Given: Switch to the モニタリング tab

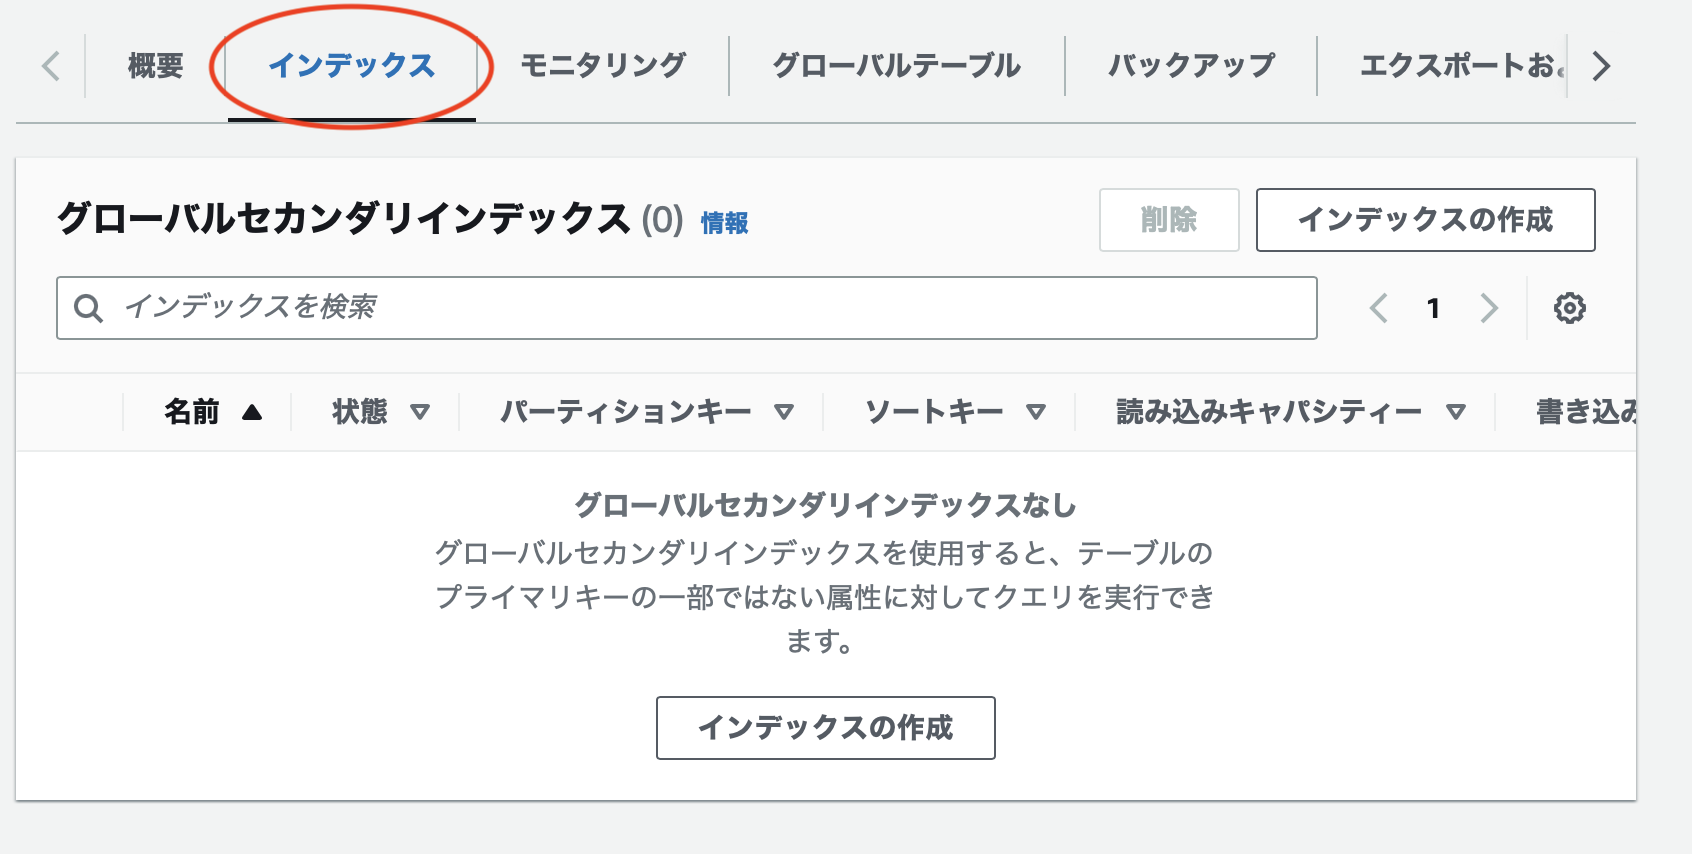Looking at the screenshot, I should pyautogui.click(x=603, y=66).
